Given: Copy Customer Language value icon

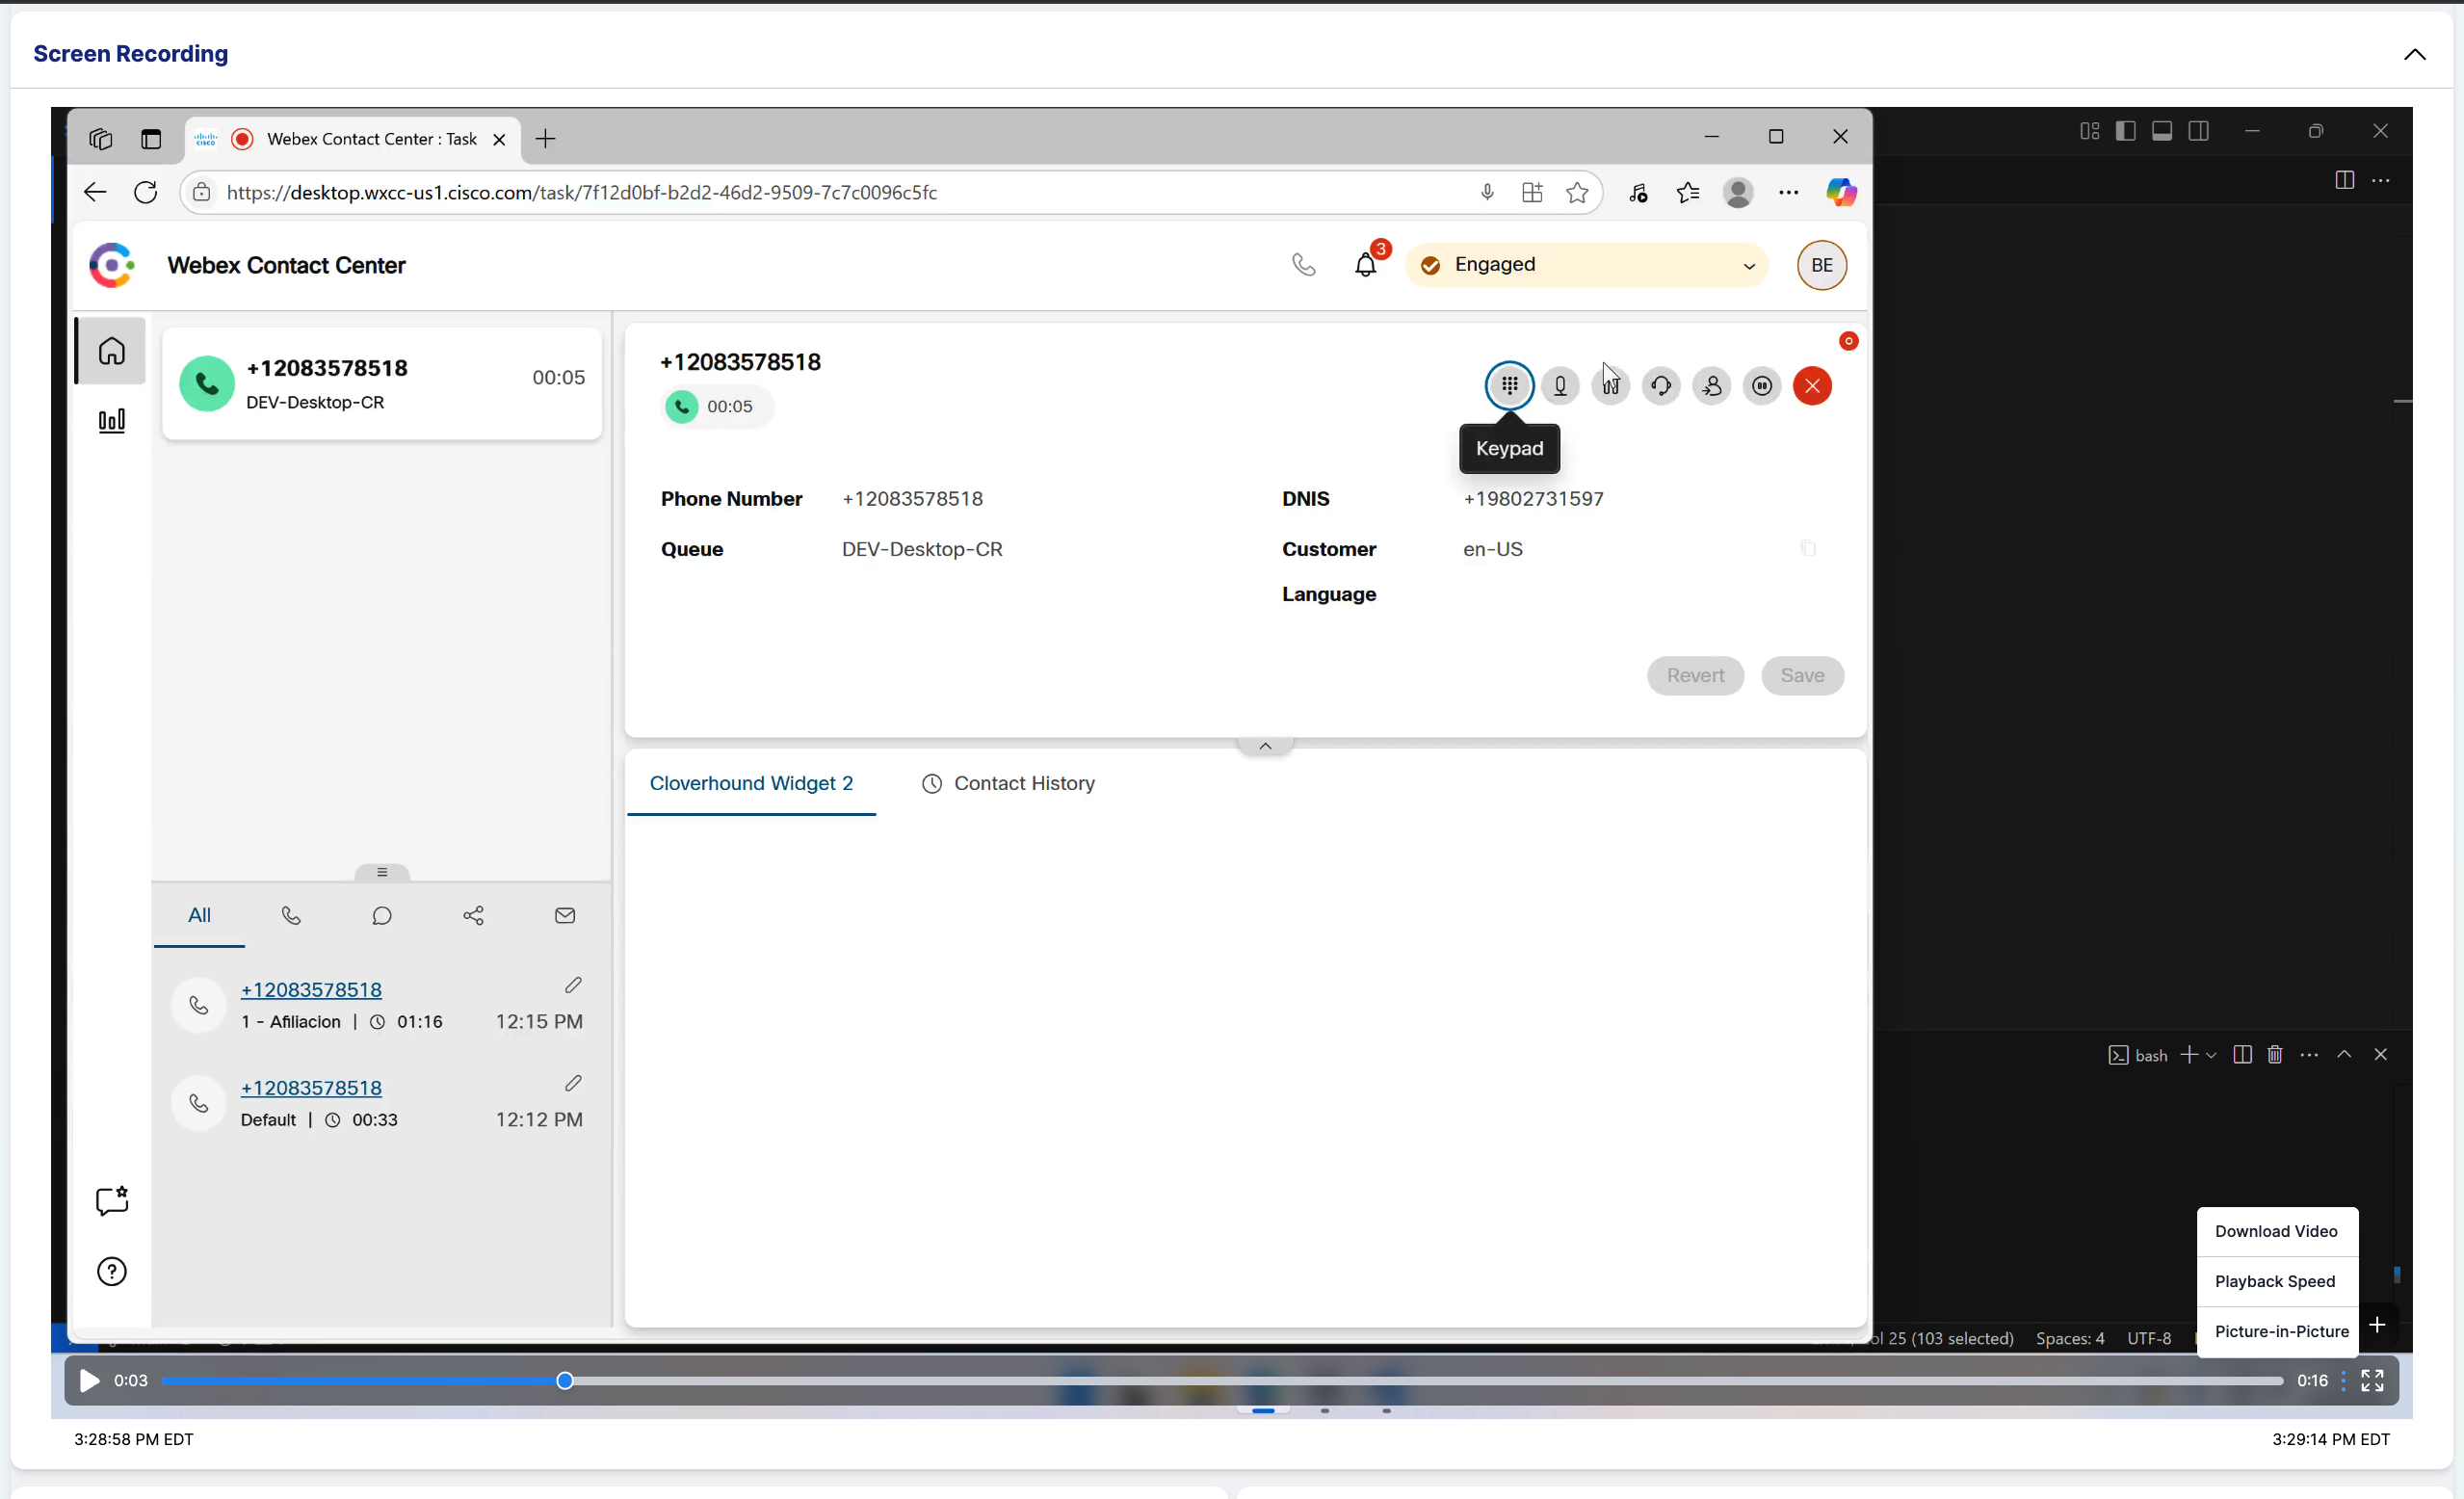Looking at the screenshot, I should (1808, 548).
